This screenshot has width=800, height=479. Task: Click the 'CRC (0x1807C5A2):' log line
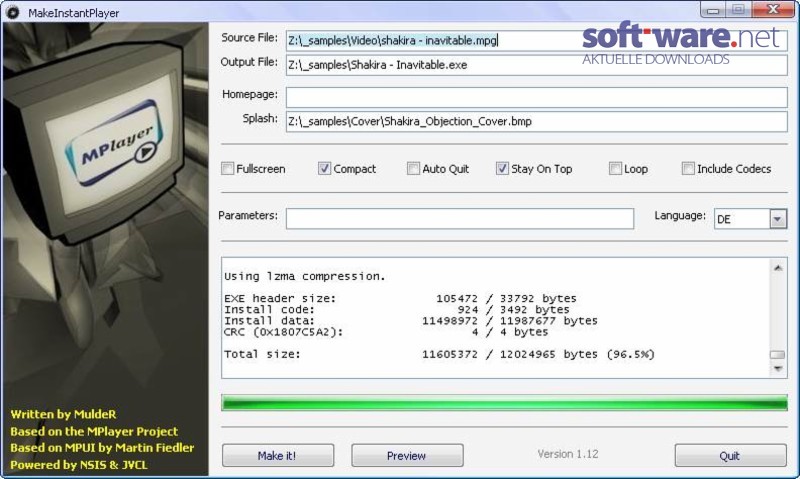[386, 332]
